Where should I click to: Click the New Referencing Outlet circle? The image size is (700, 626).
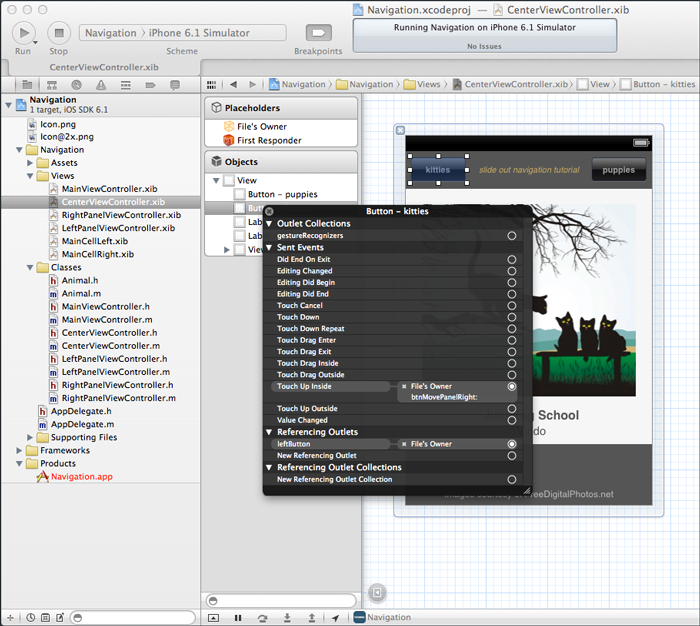(x=512, y=456)
